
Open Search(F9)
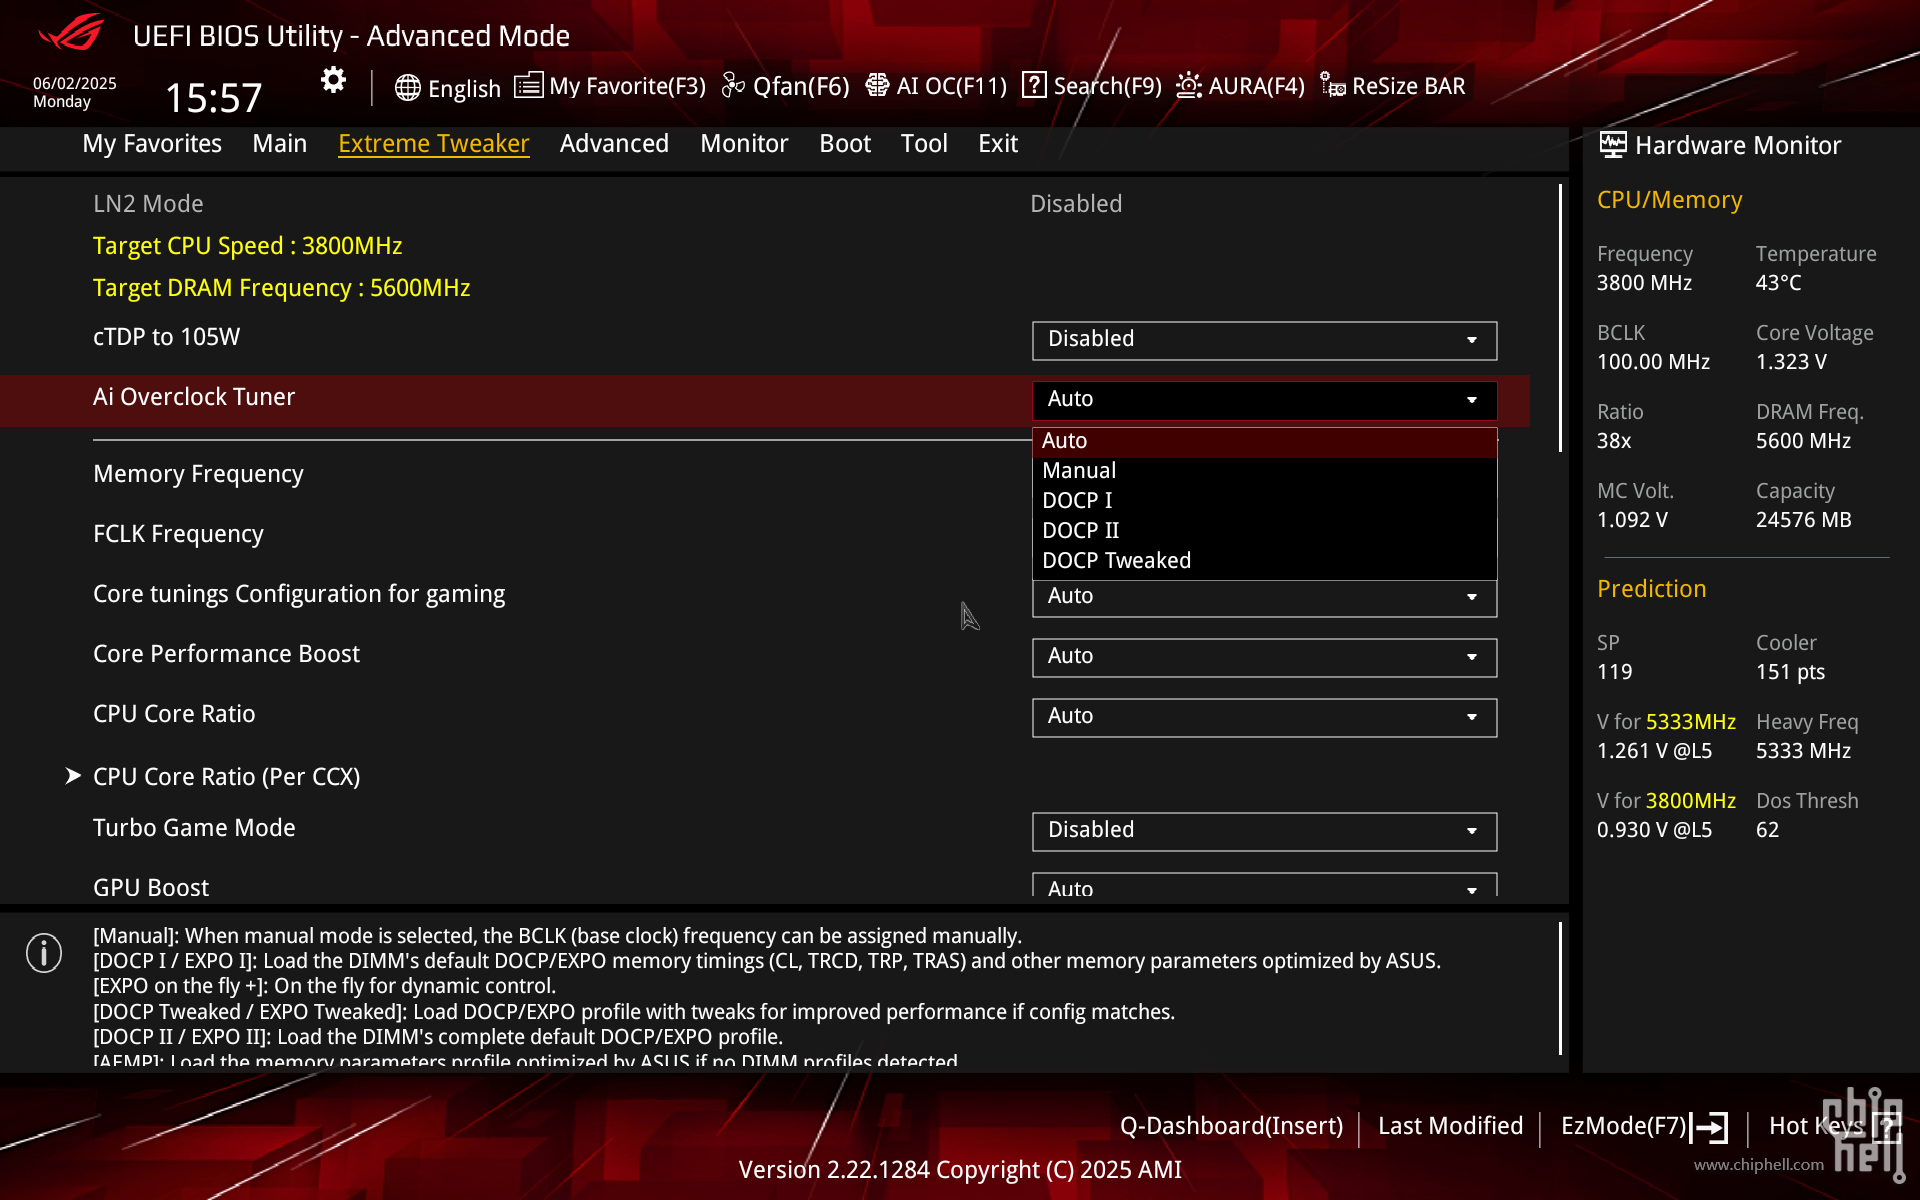tap(1107, 87)
